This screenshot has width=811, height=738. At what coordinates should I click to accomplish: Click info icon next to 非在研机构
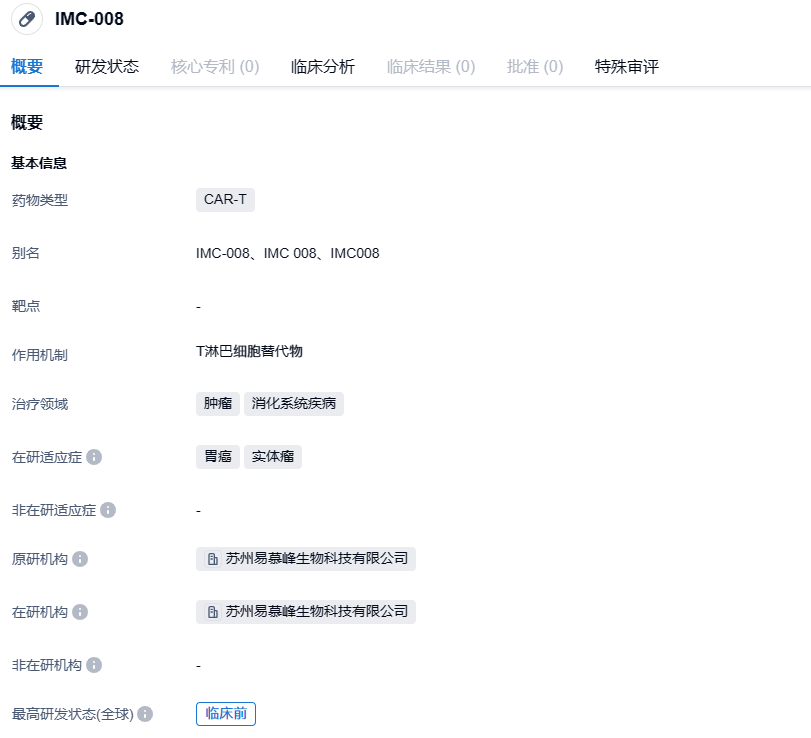pos(94,665)
